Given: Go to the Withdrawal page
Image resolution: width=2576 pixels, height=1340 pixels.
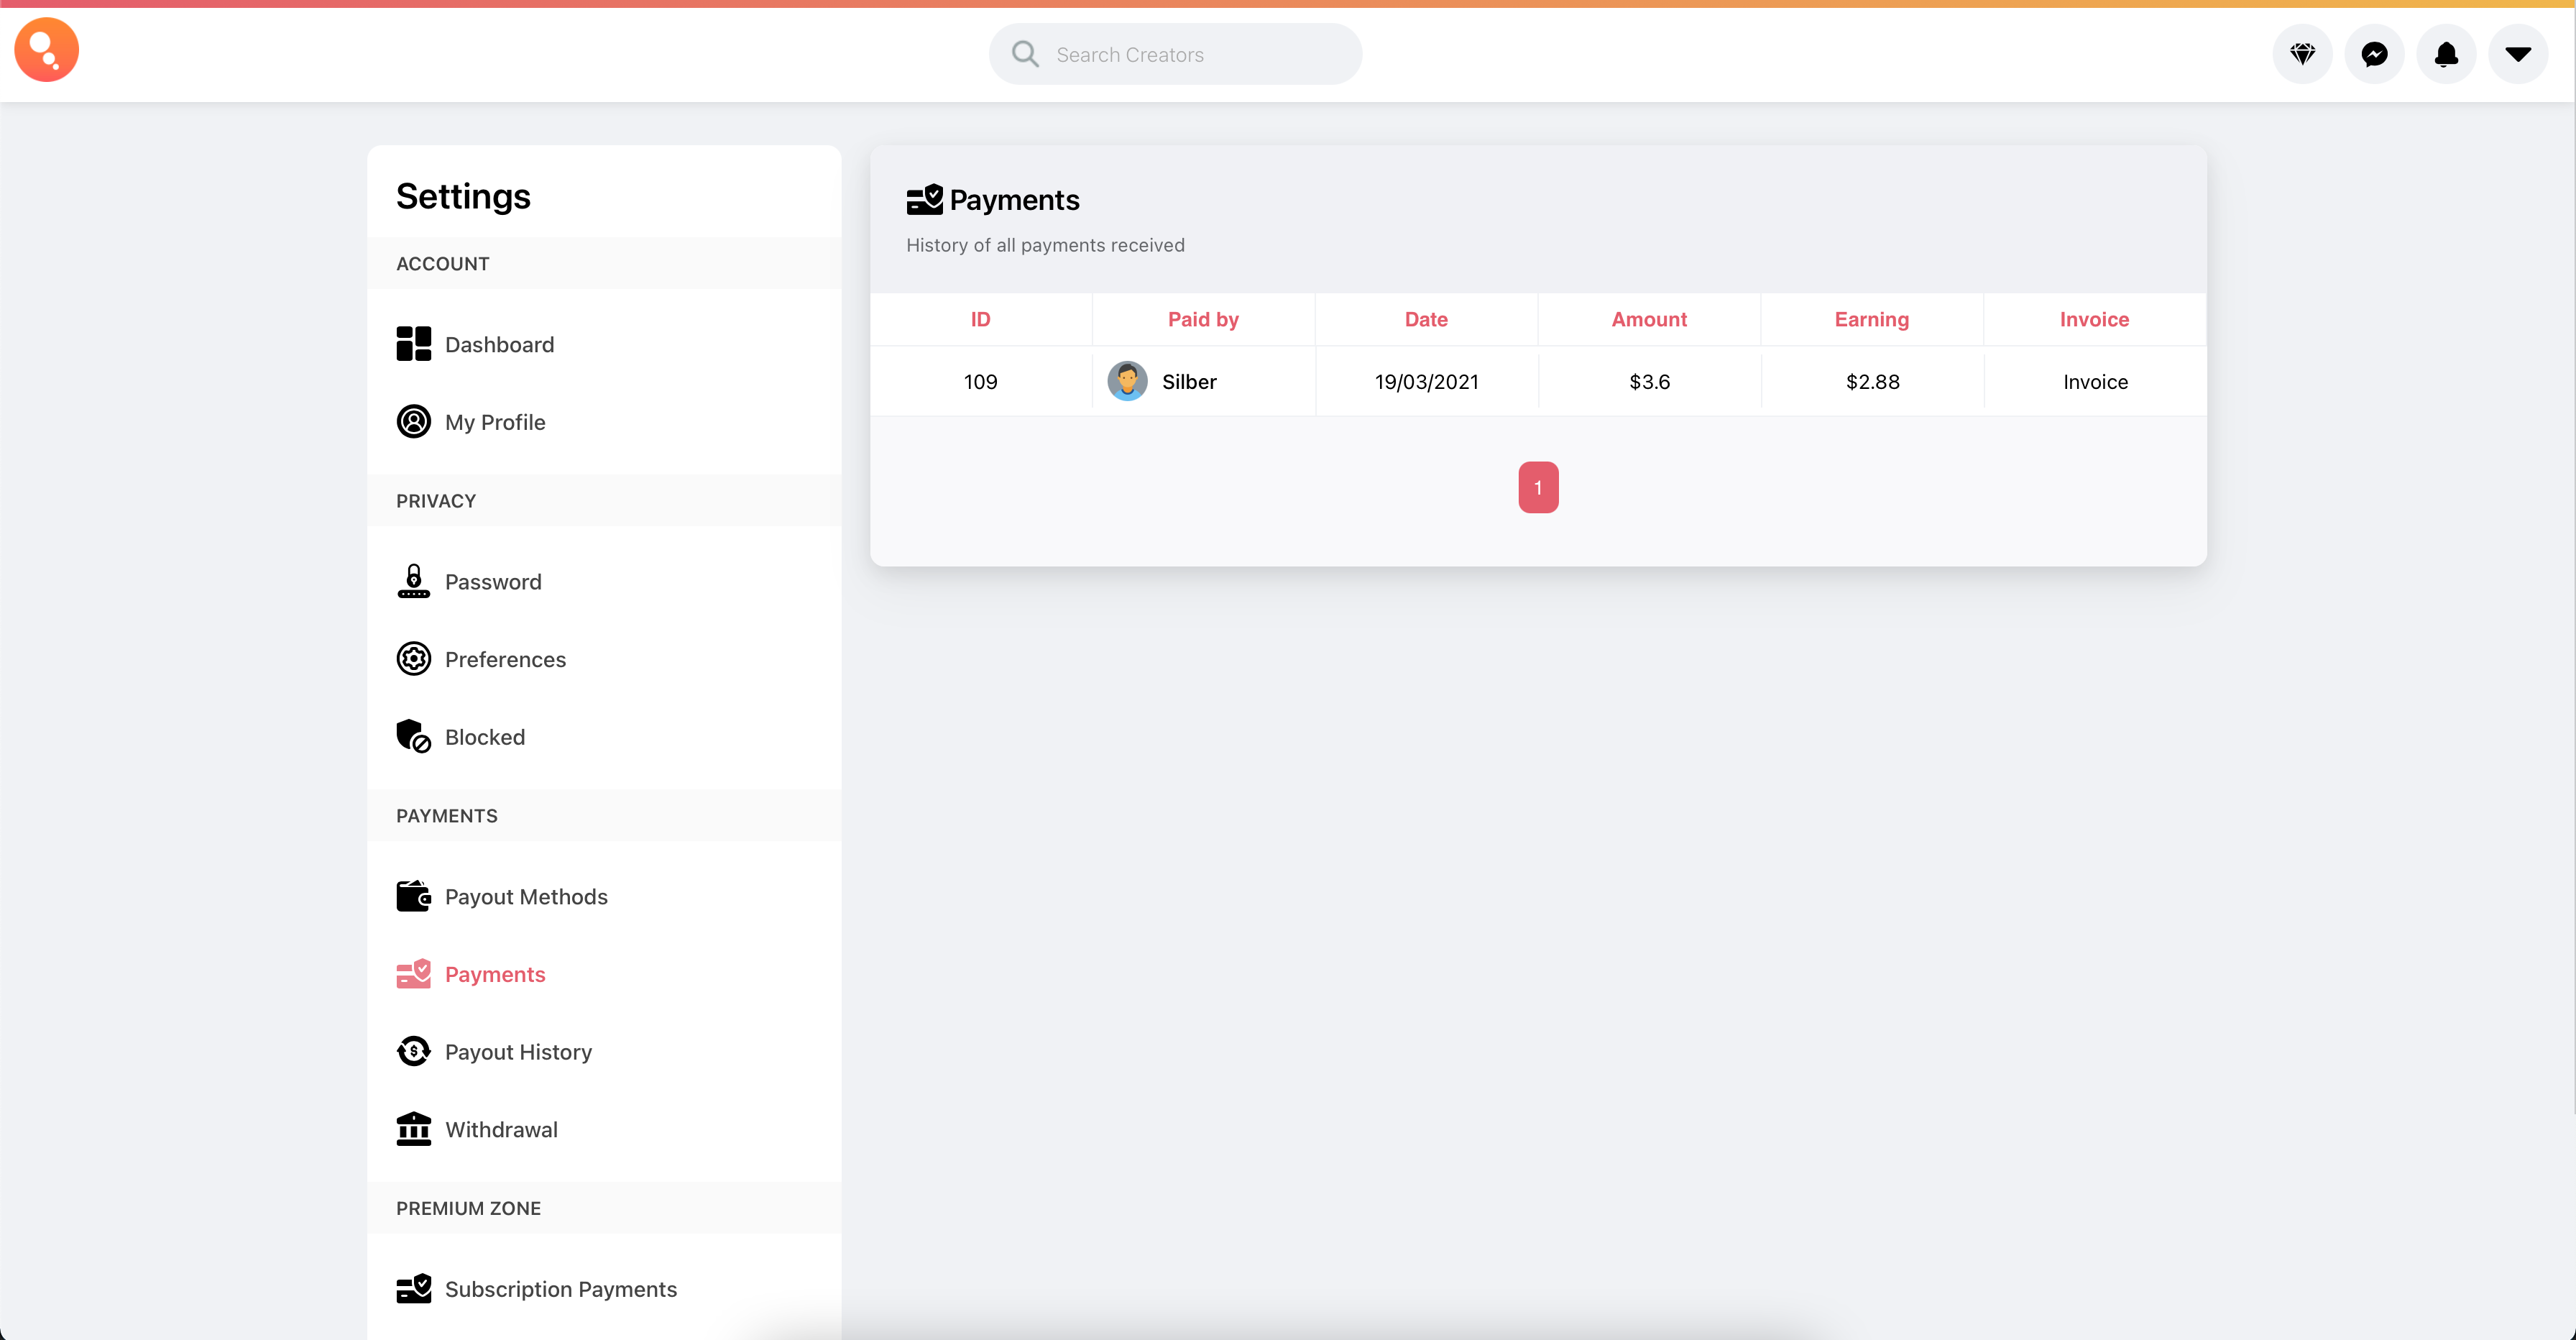Looking at the screenshot, I should [x=501, y=1129].
